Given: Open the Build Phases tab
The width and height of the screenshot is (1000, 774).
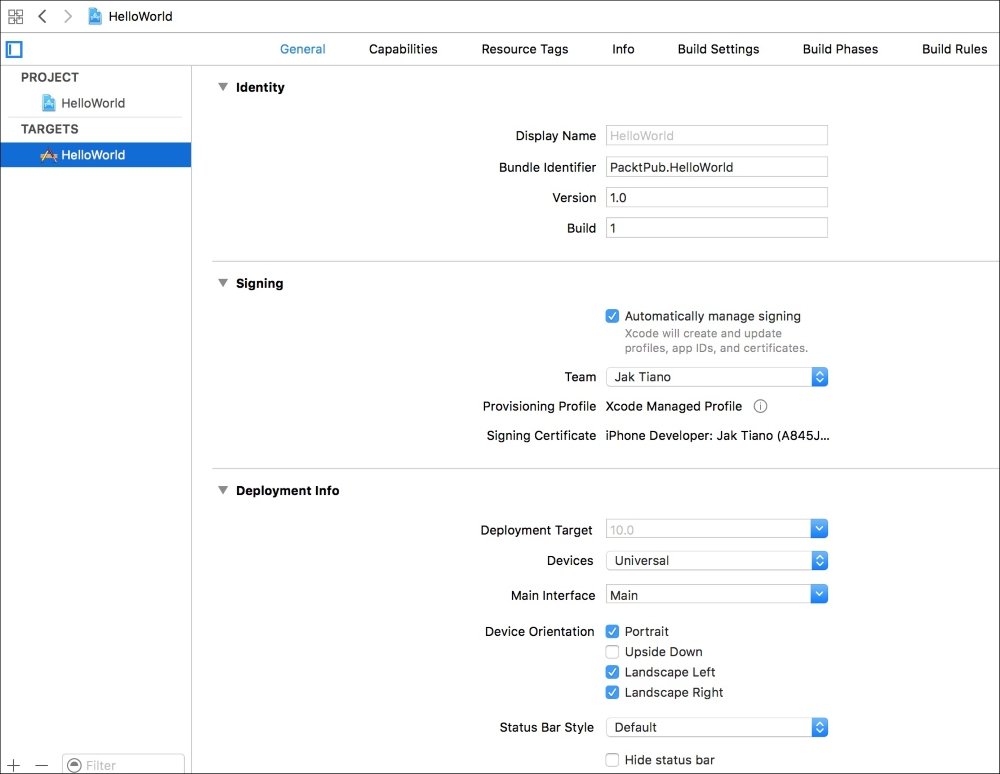Looking at the screenshot, I should (840, 49).
